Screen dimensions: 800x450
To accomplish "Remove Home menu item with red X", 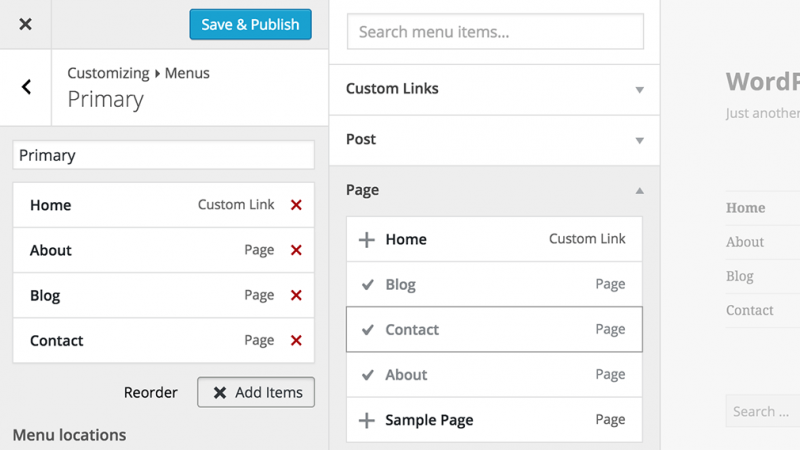I will tap(296, 205).
